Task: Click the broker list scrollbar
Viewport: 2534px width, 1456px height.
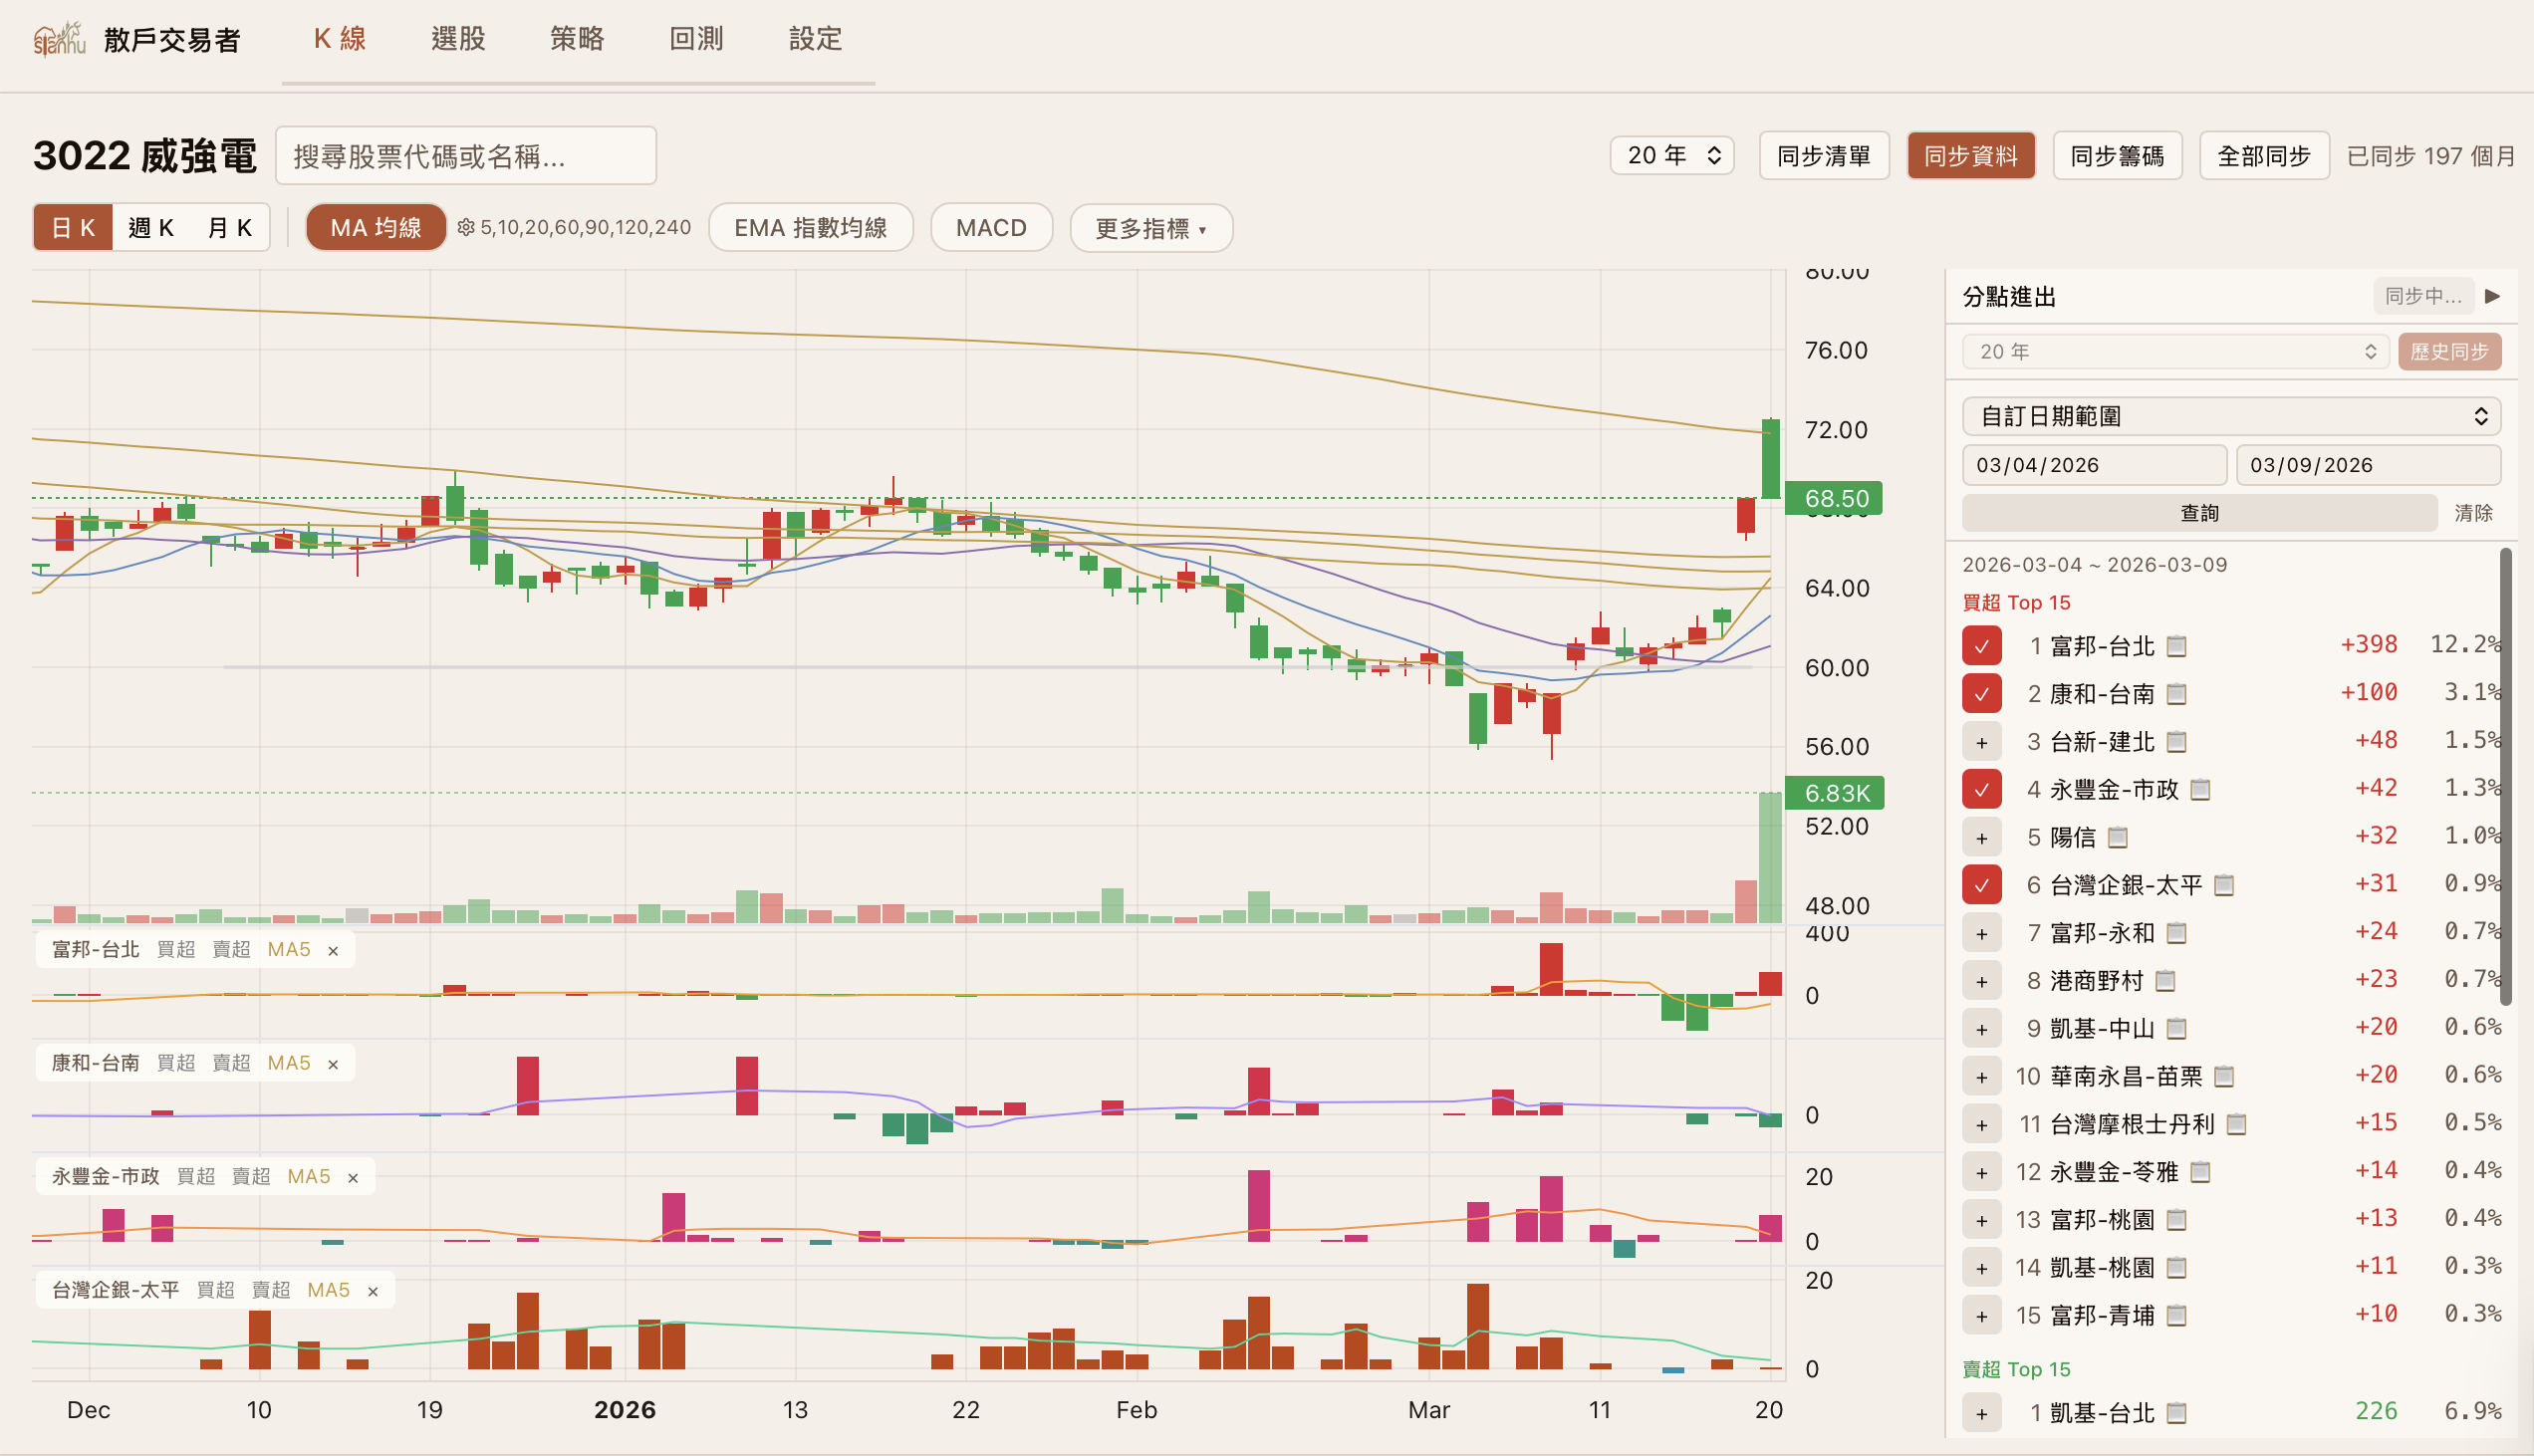Action: click(x=2505, y=775)
